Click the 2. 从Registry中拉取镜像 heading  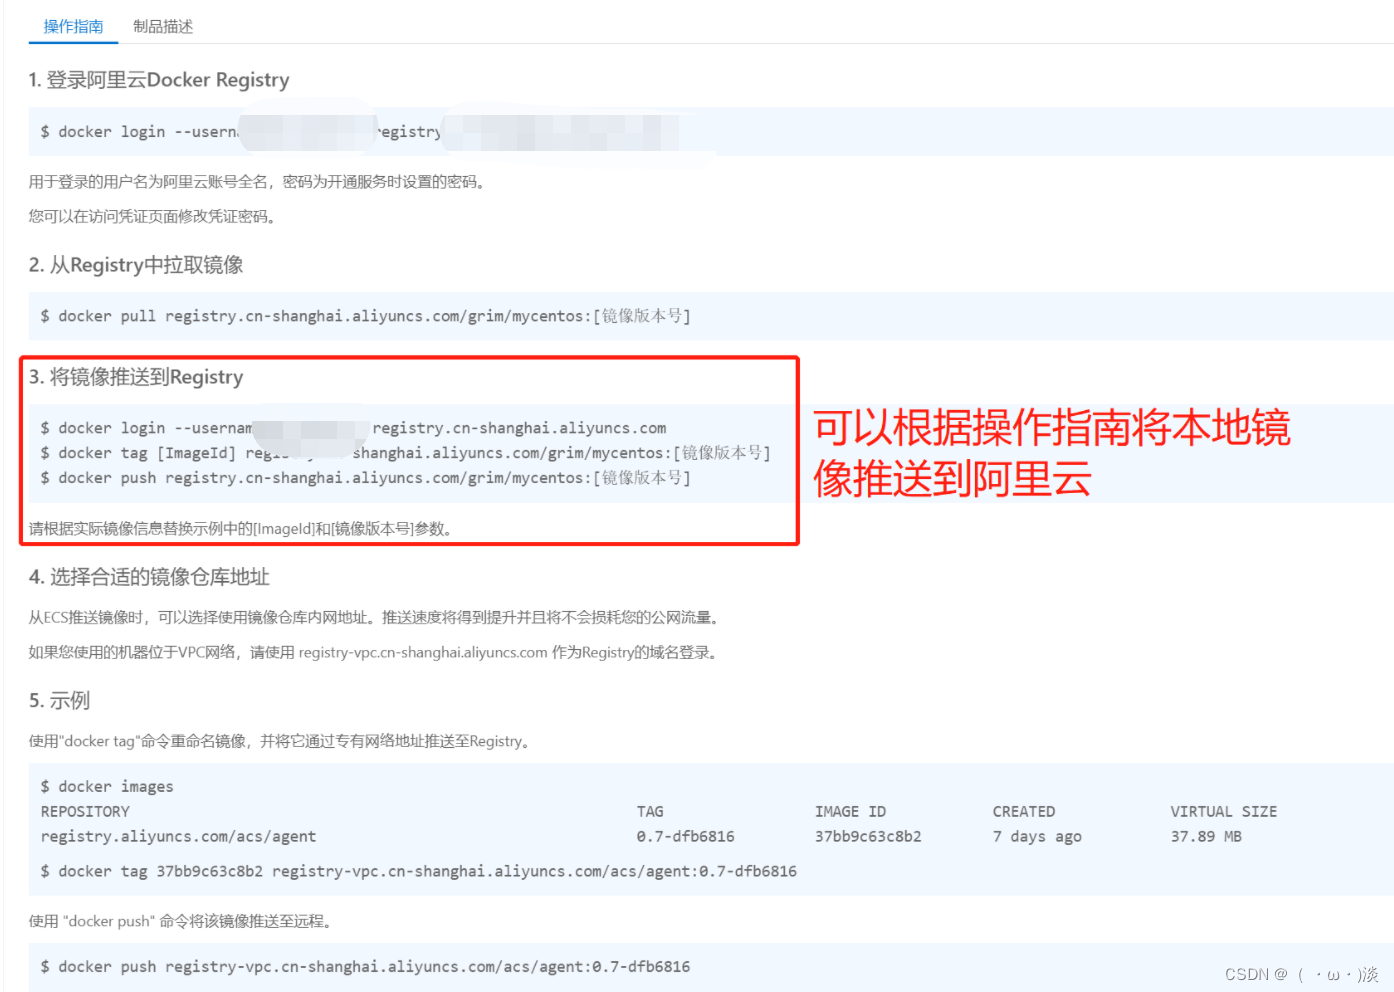click(x=136, y=265)
